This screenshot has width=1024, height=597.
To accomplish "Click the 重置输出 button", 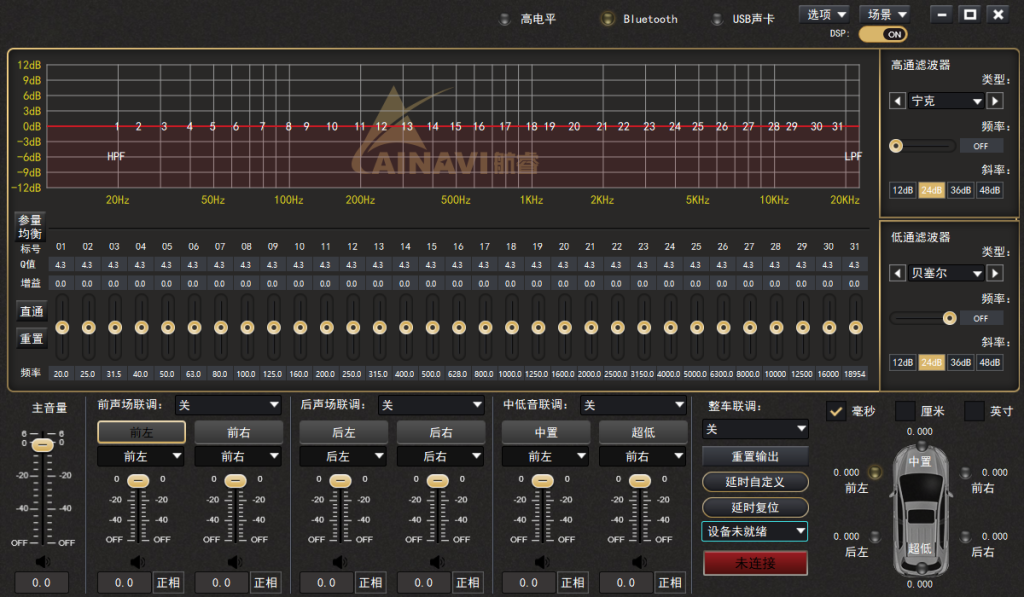I will coord(755,456).
